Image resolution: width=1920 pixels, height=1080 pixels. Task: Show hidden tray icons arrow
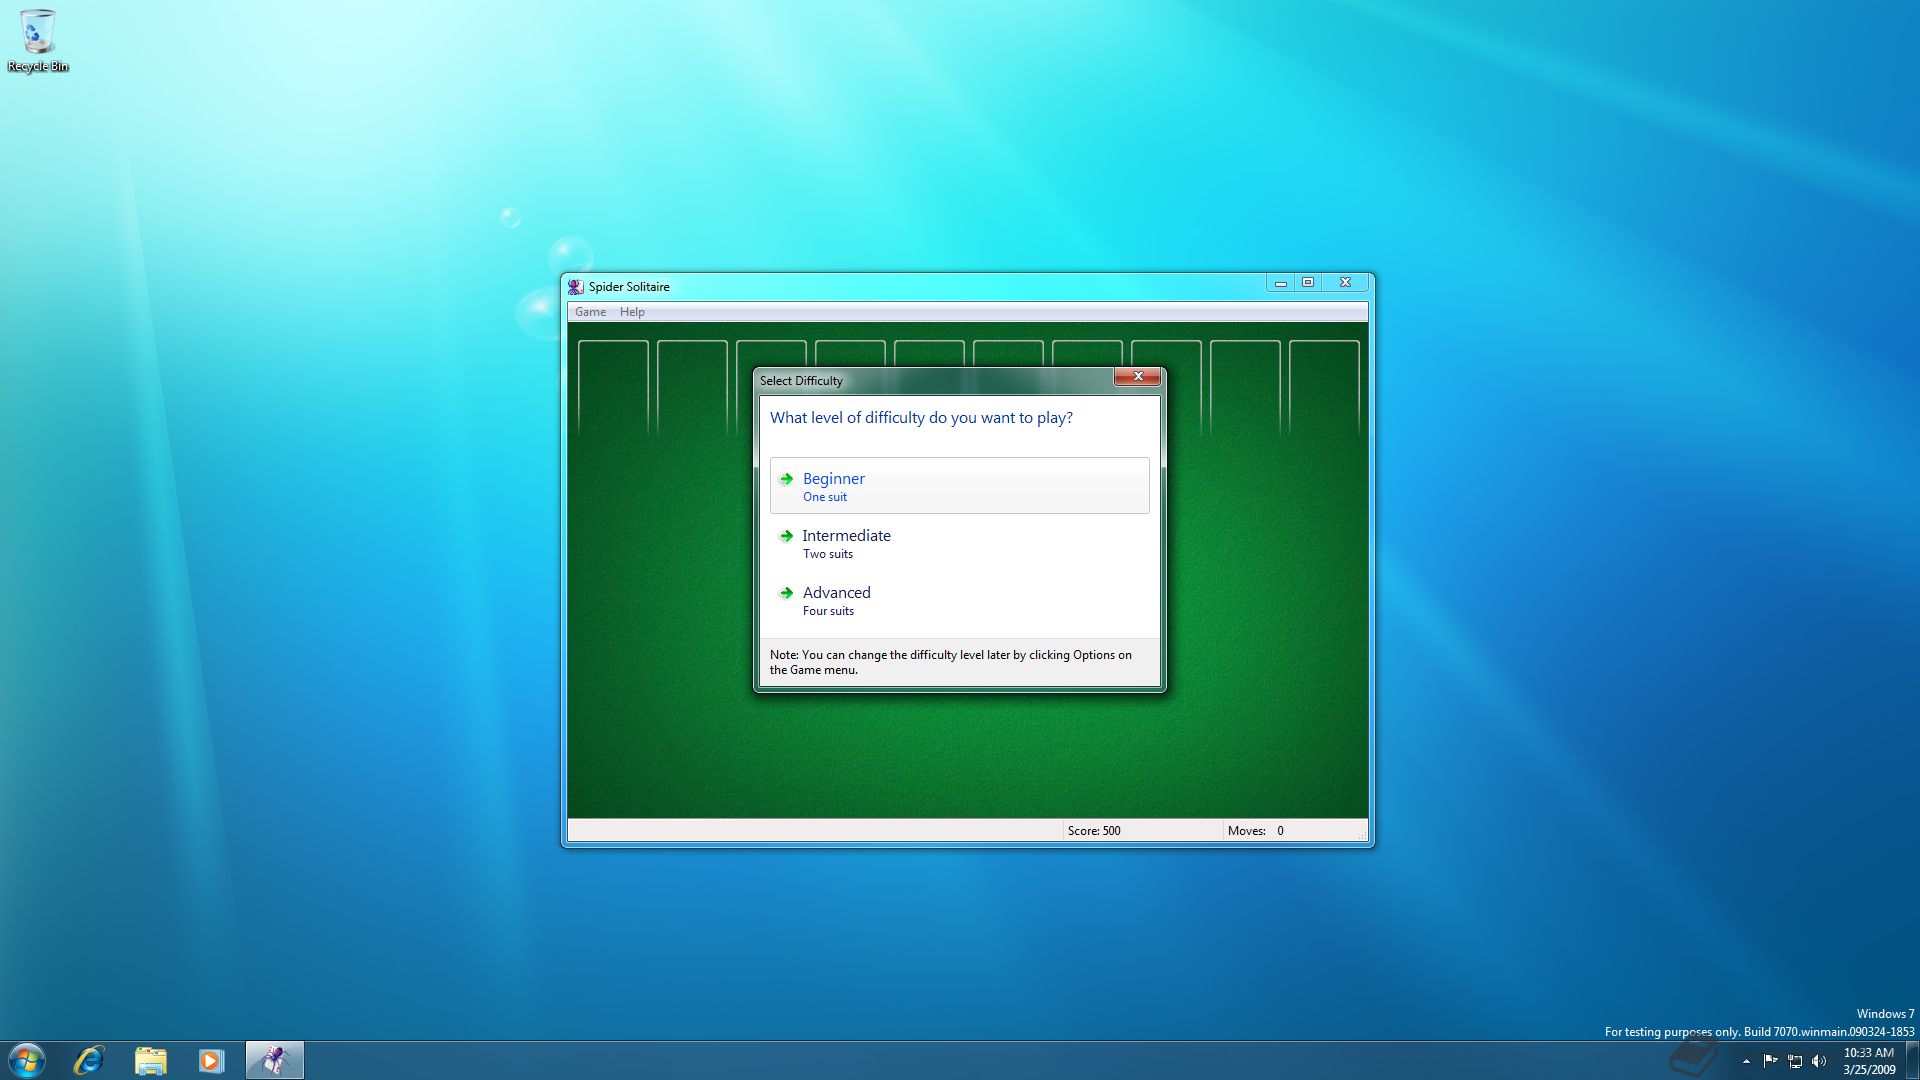(x=1746, y=1061)
